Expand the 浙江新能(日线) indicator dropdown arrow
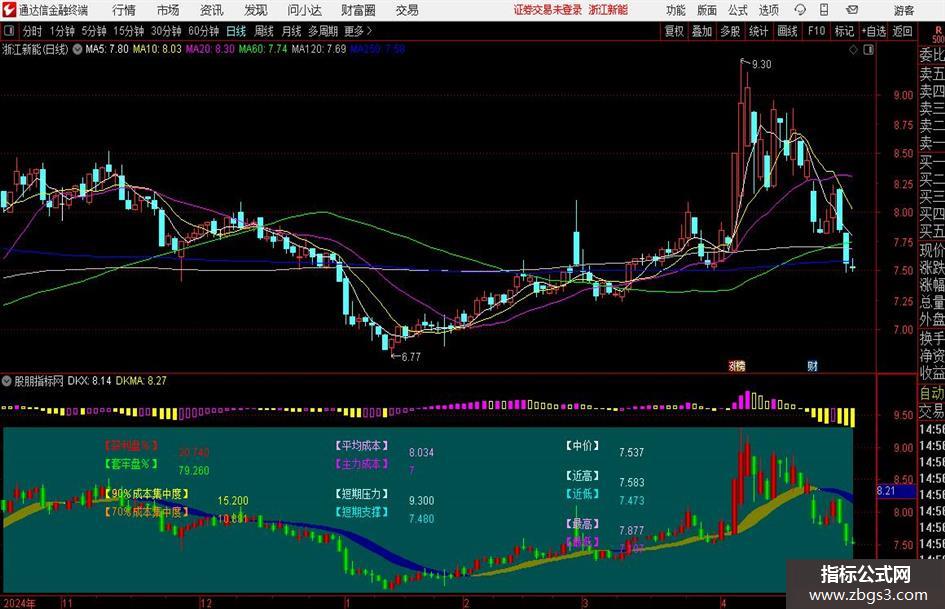The width and height of the screenshot is (945, 609). coord(78,49)
